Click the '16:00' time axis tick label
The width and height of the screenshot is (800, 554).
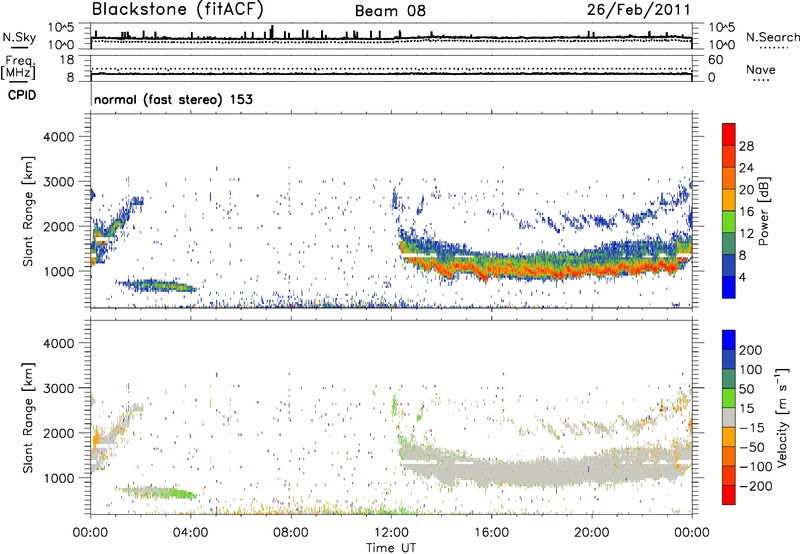click(491, 533)
